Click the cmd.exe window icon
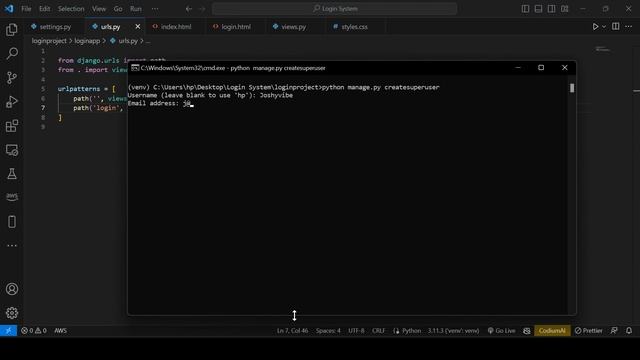 coord(135,68)
